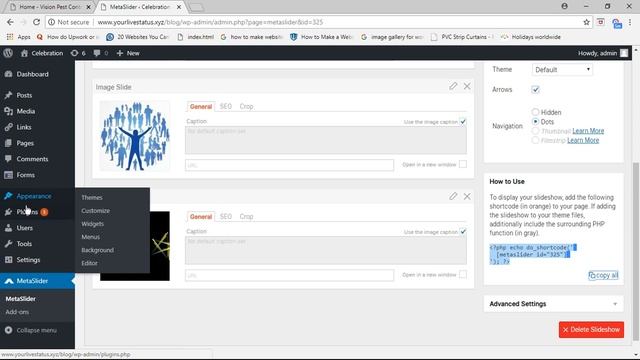Choose Menus from Appearance flyout

click(91, 237)
